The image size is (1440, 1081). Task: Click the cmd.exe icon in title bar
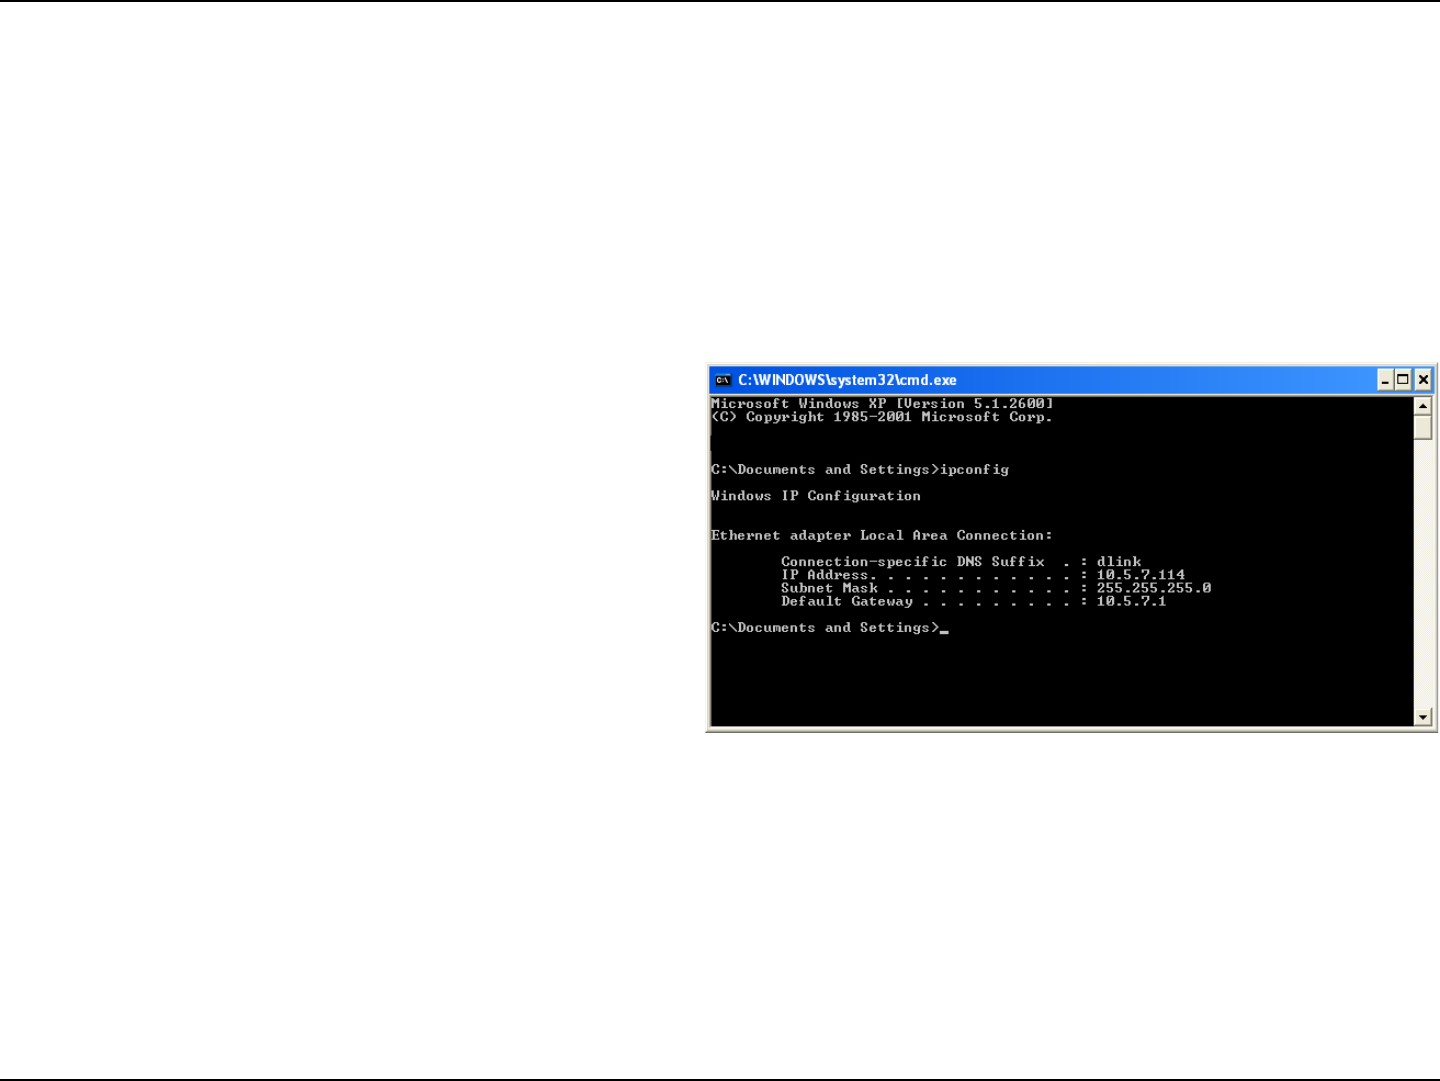tap(723, 380)
